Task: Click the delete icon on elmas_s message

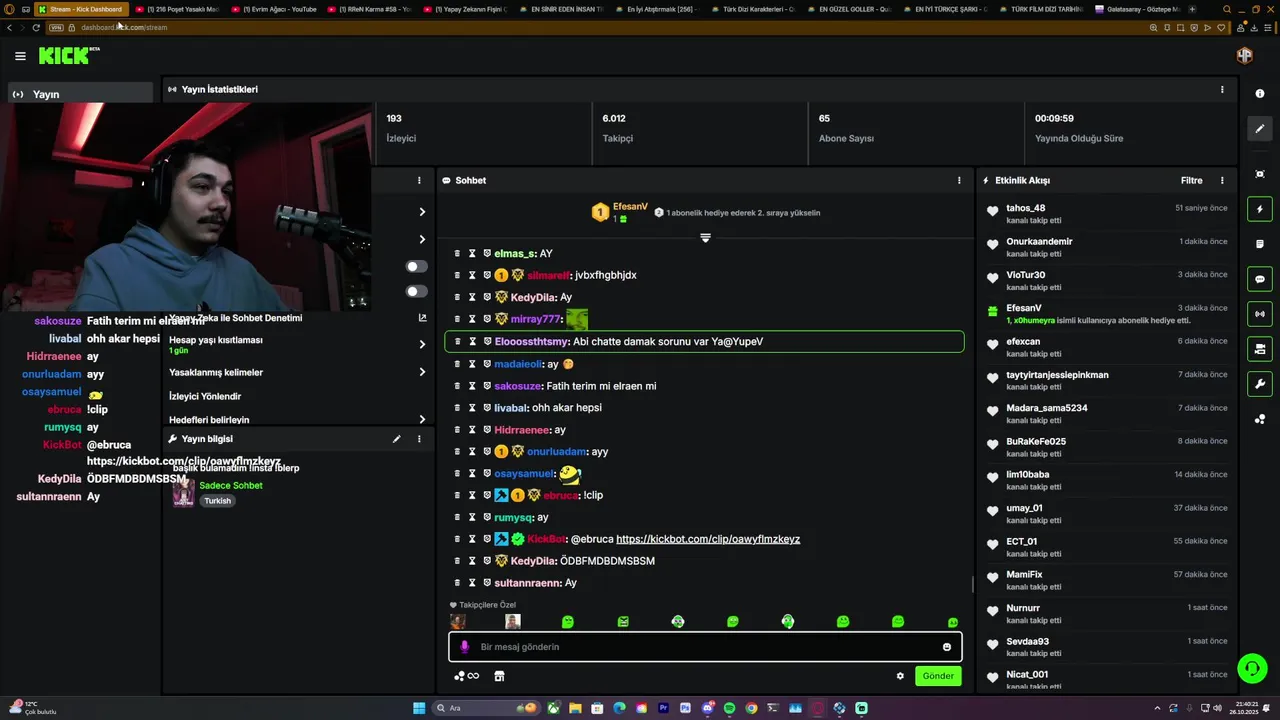Action: (x=457, y=254)
